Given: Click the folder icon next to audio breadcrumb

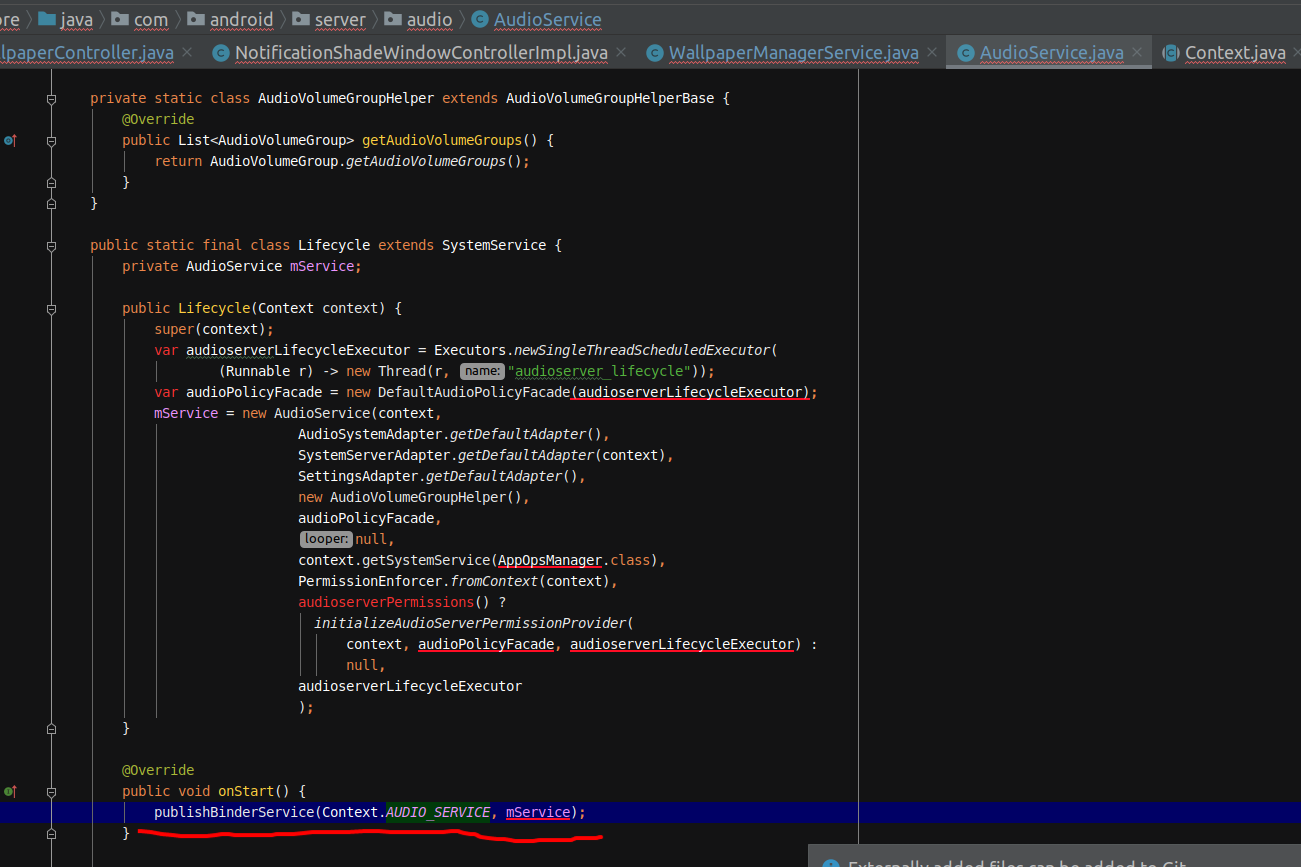Looking at the screenshot, I should pos(392,19).
